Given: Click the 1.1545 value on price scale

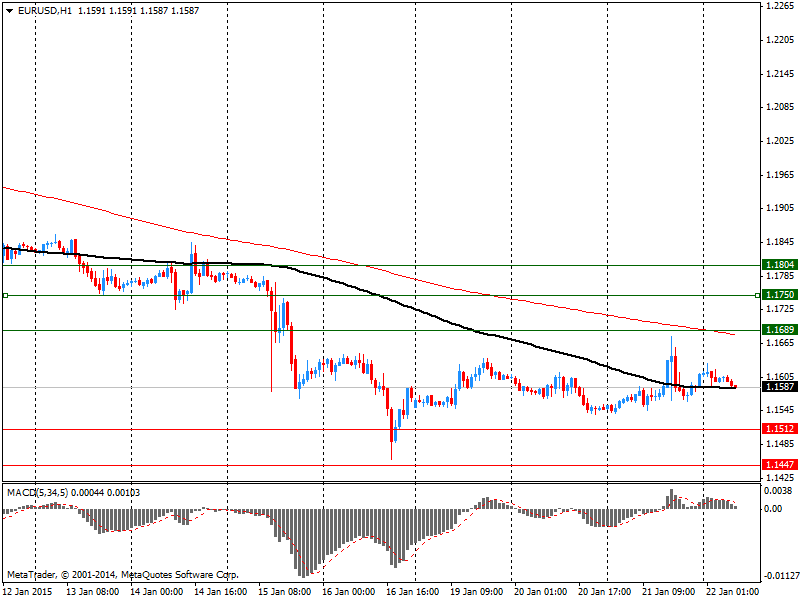Looking at the screenshot, I should point(781,410).
